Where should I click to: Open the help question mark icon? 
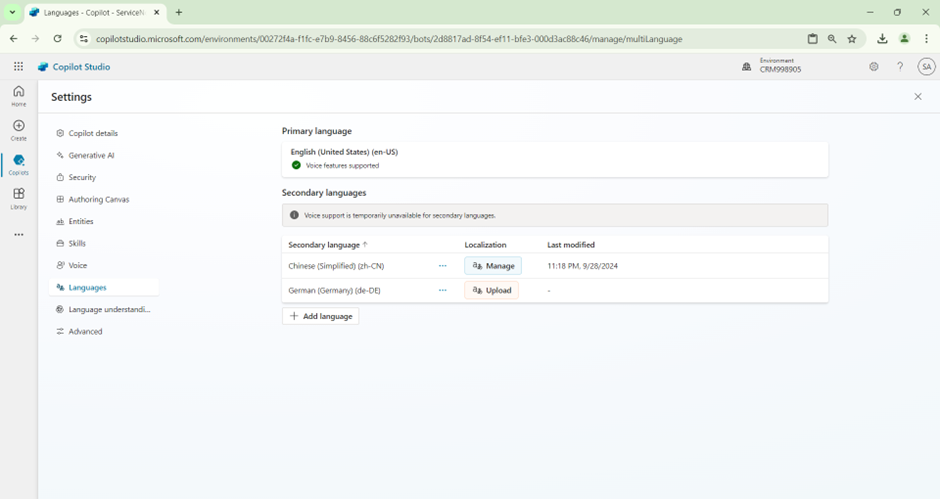900,67
